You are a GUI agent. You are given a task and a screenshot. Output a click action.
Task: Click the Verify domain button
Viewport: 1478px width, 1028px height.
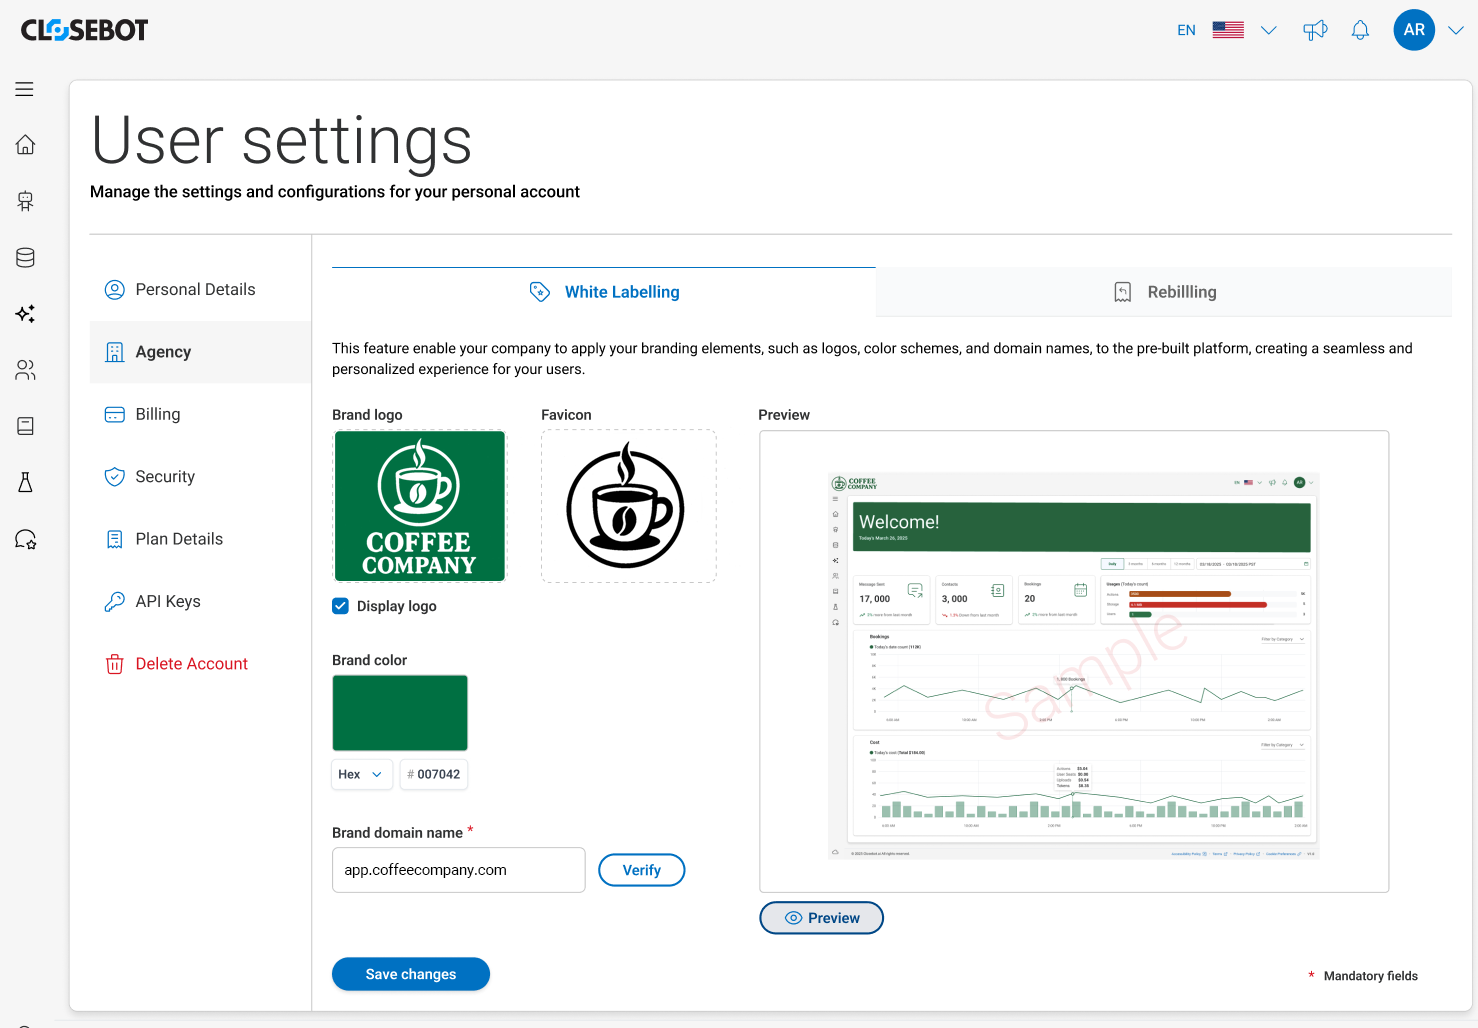coord(642,870)
